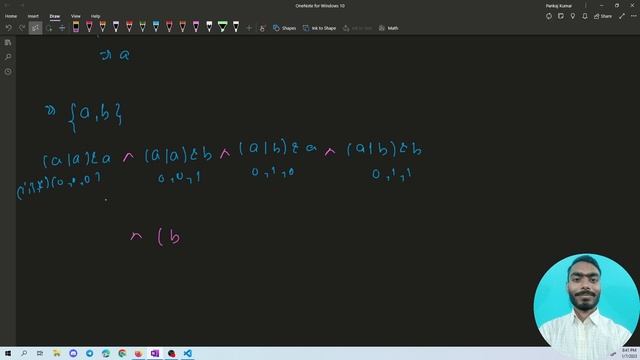Open notifications bell

(585, 16)
